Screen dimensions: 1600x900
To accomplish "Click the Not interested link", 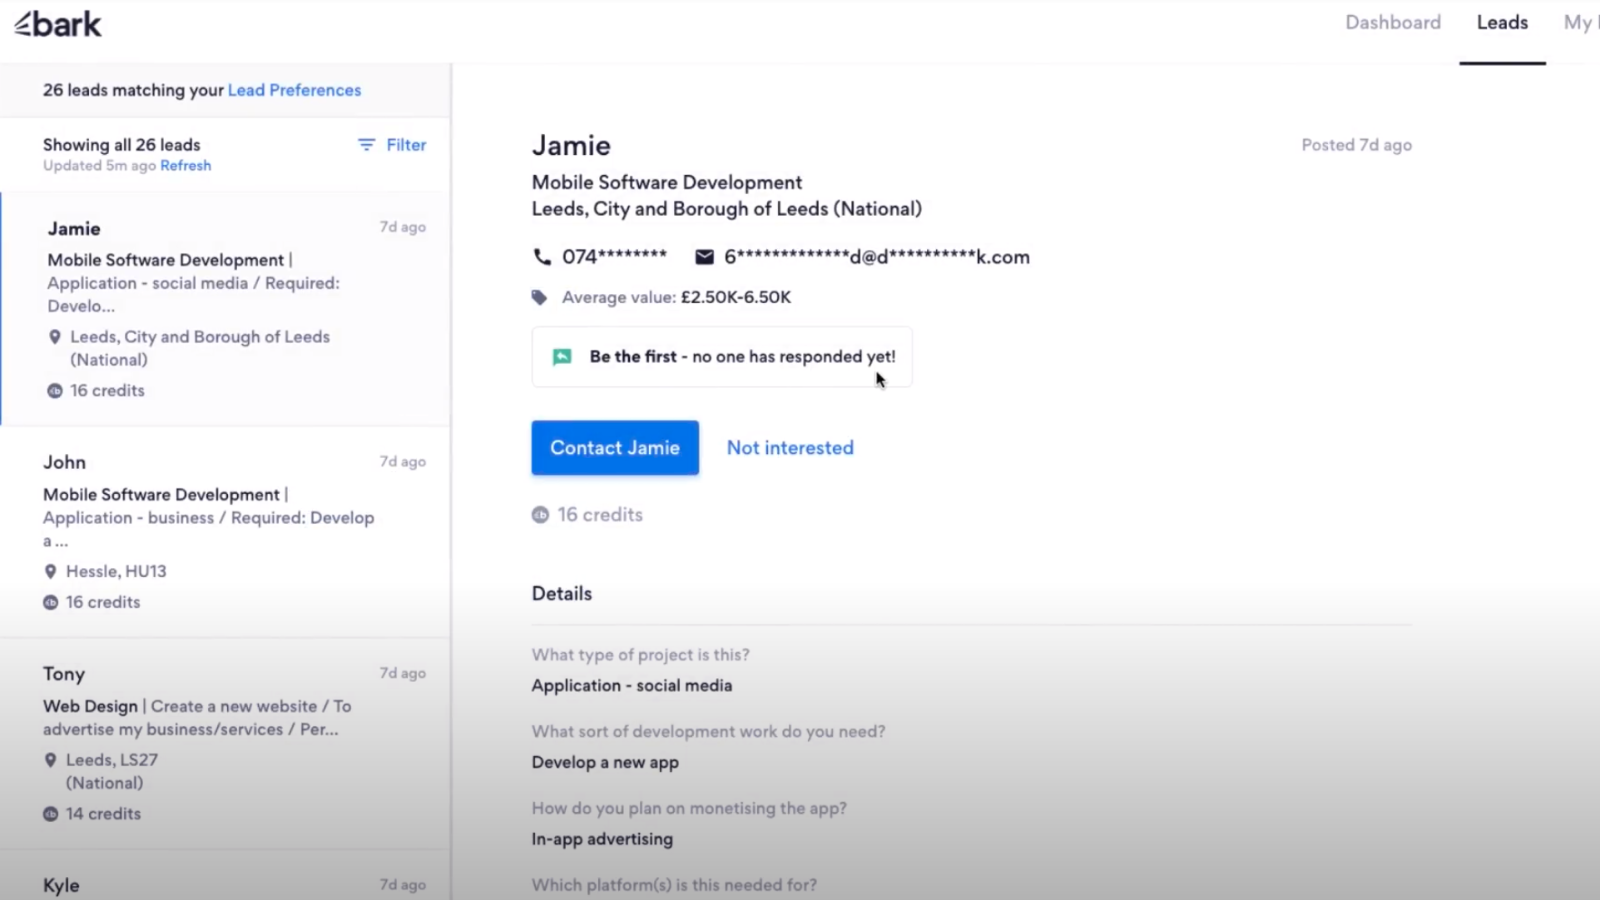I will [x=790, y=448].
